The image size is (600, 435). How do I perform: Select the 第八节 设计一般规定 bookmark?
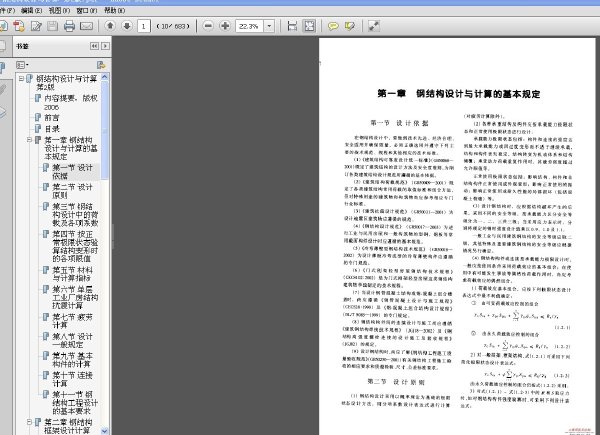[x=73, y=341]
